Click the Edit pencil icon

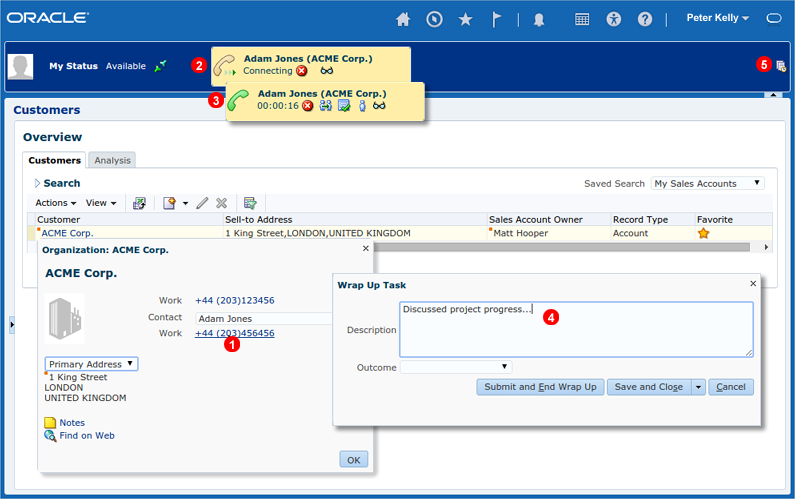coord(202,203)
